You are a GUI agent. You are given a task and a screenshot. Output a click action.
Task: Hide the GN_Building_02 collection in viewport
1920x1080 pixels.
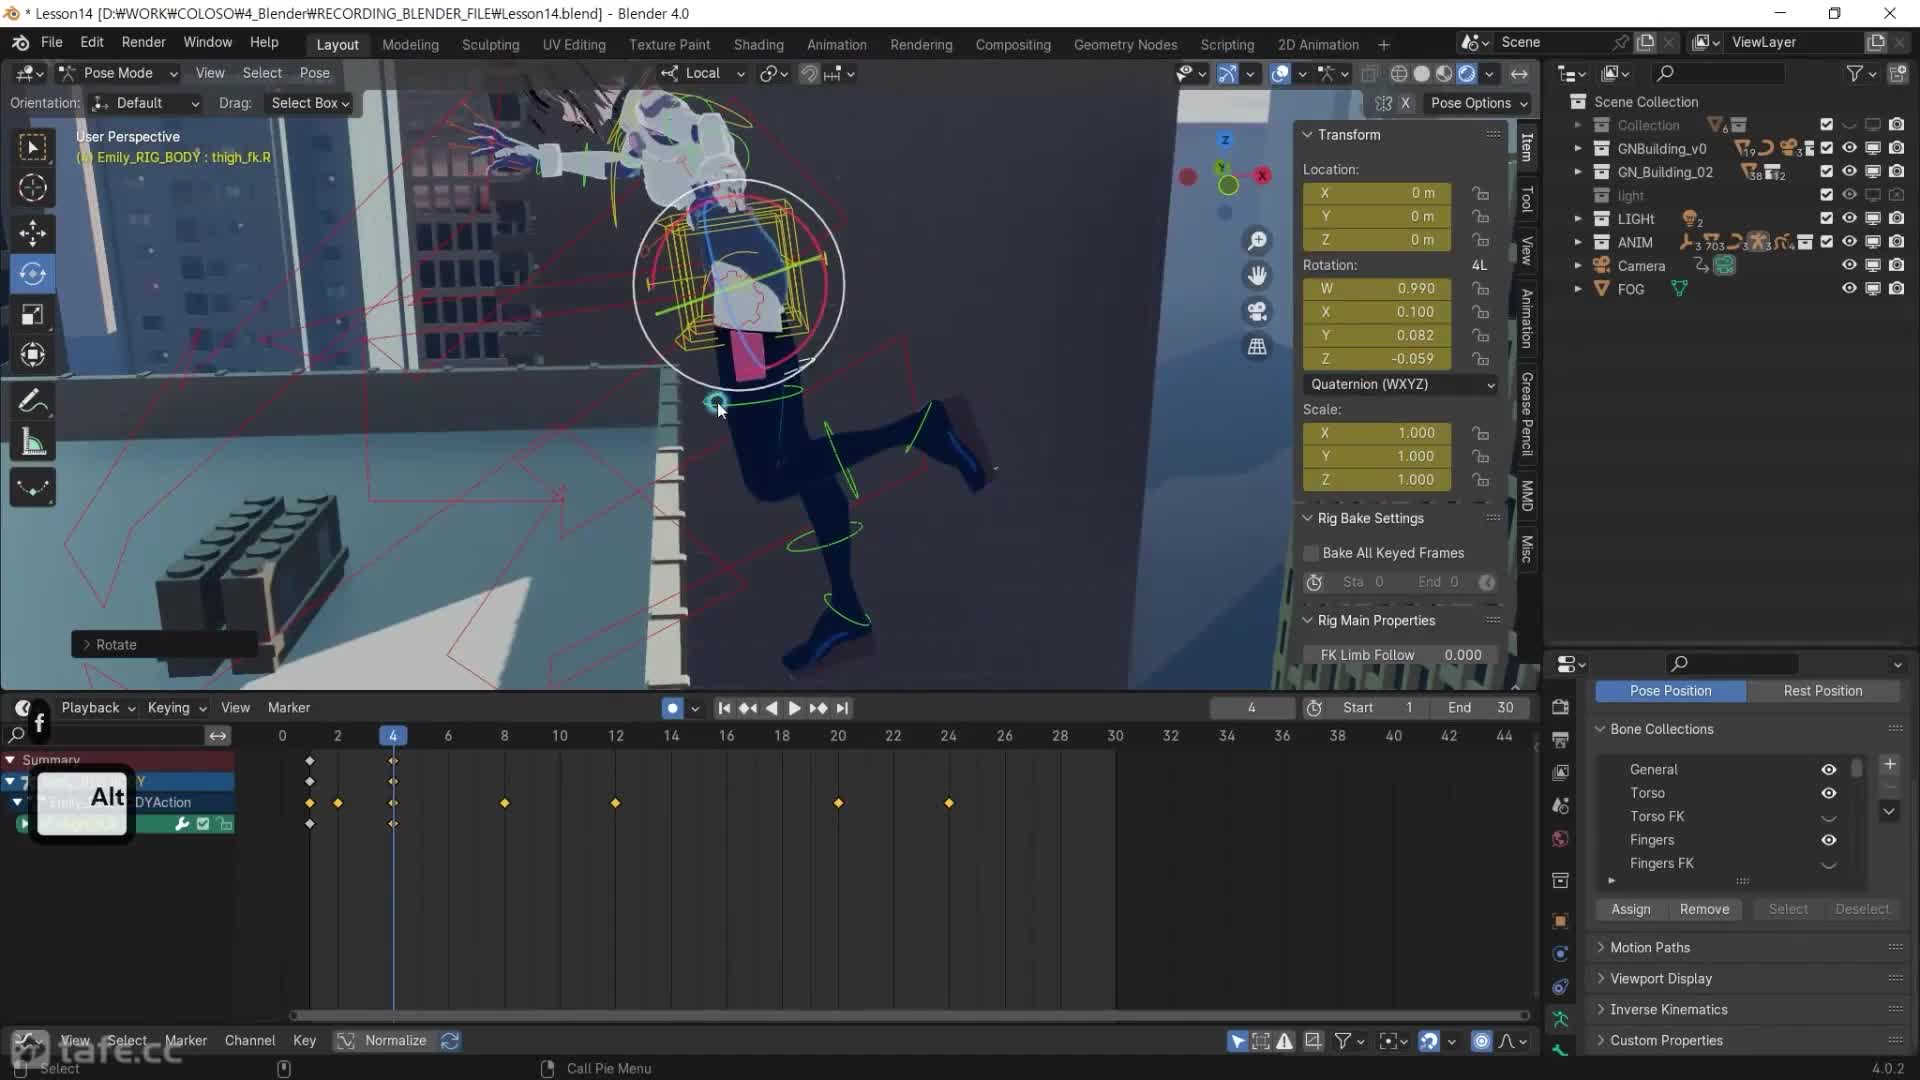pyautogui.click(x=1849, y=172)
